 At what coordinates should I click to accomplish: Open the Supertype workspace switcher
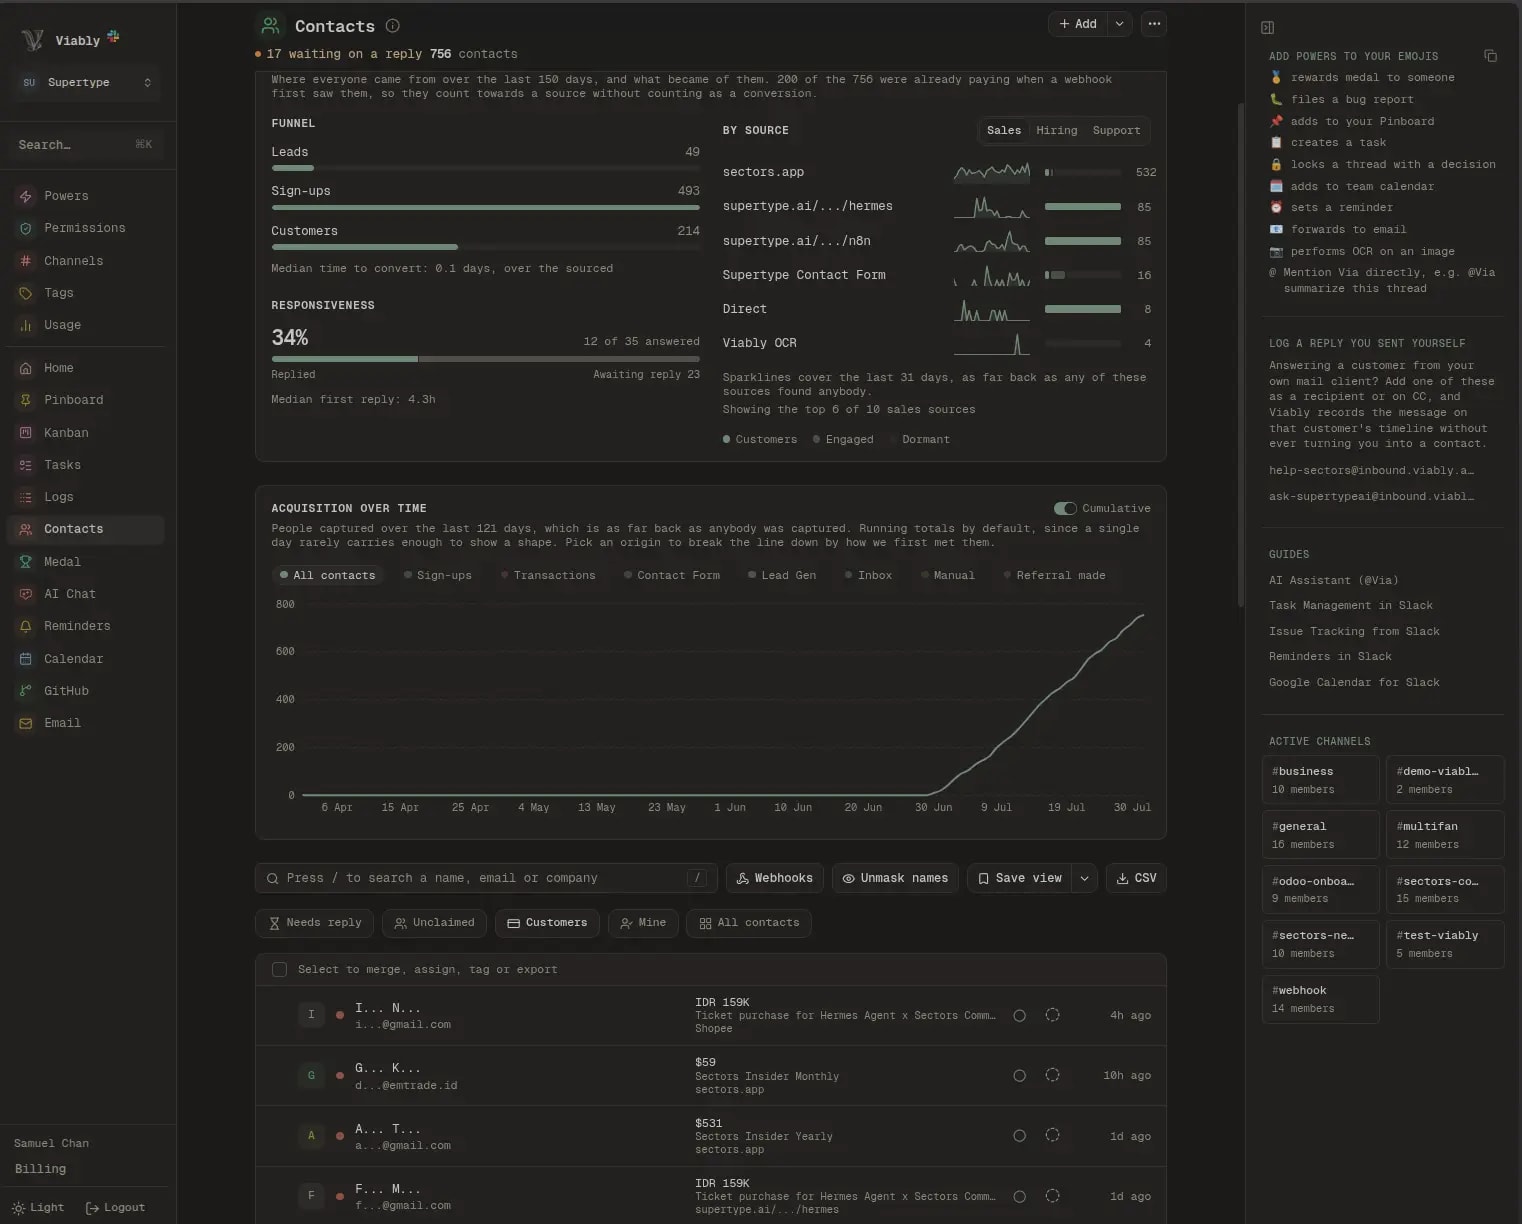[x=87, y=83]
